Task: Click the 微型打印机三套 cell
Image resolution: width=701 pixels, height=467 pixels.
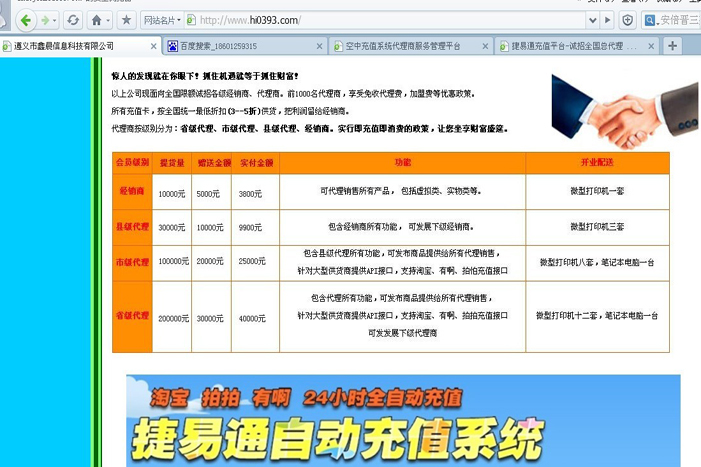Action: point(597,227)
